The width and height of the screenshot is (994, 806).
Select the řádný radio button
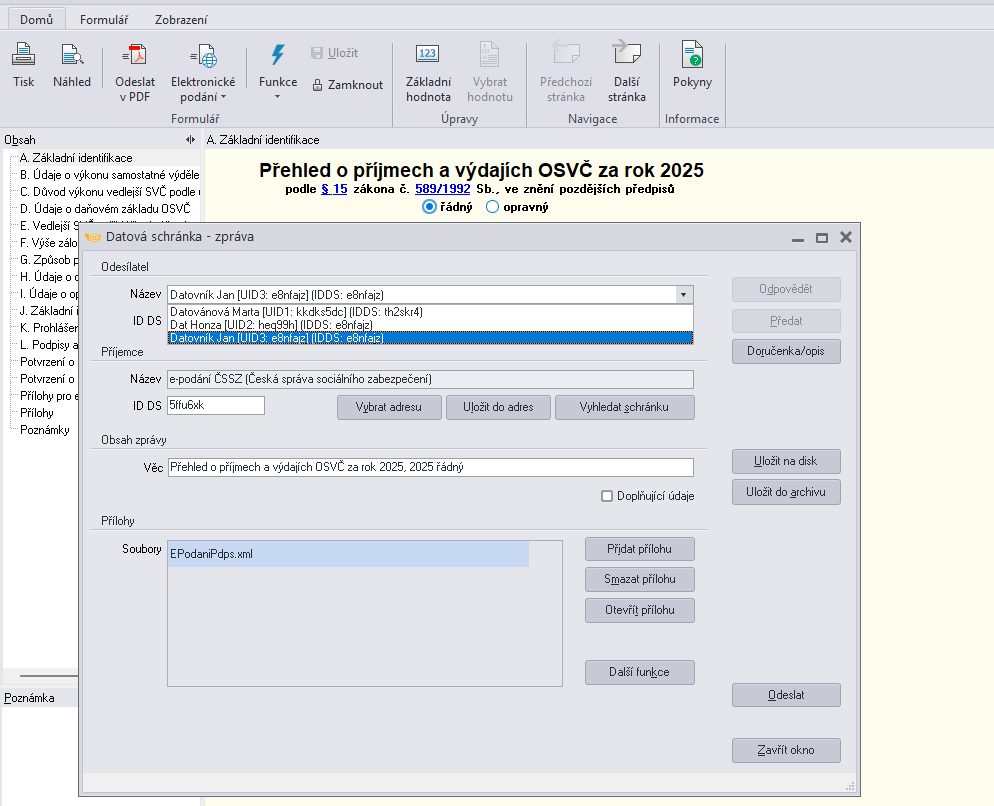430,207
